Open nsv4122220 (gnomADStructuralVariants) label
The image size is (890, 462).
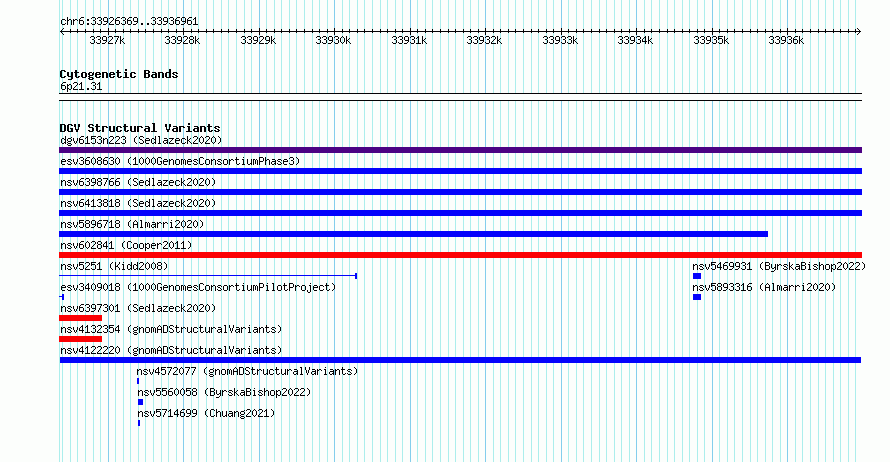[171, 350]
